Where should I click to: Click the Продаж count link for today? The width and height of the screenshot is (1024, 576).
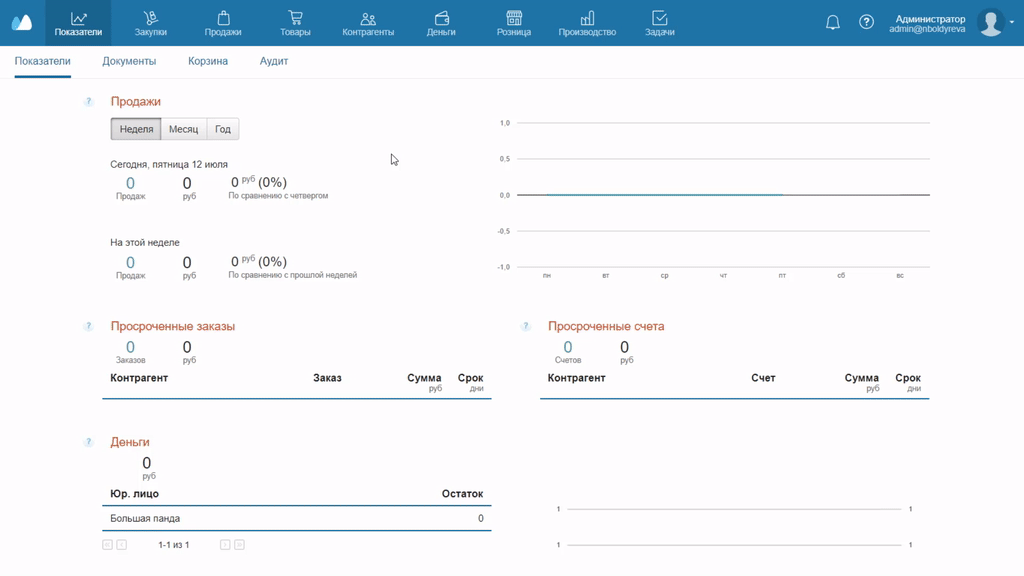pyautogui.click(x=130, y=184)
